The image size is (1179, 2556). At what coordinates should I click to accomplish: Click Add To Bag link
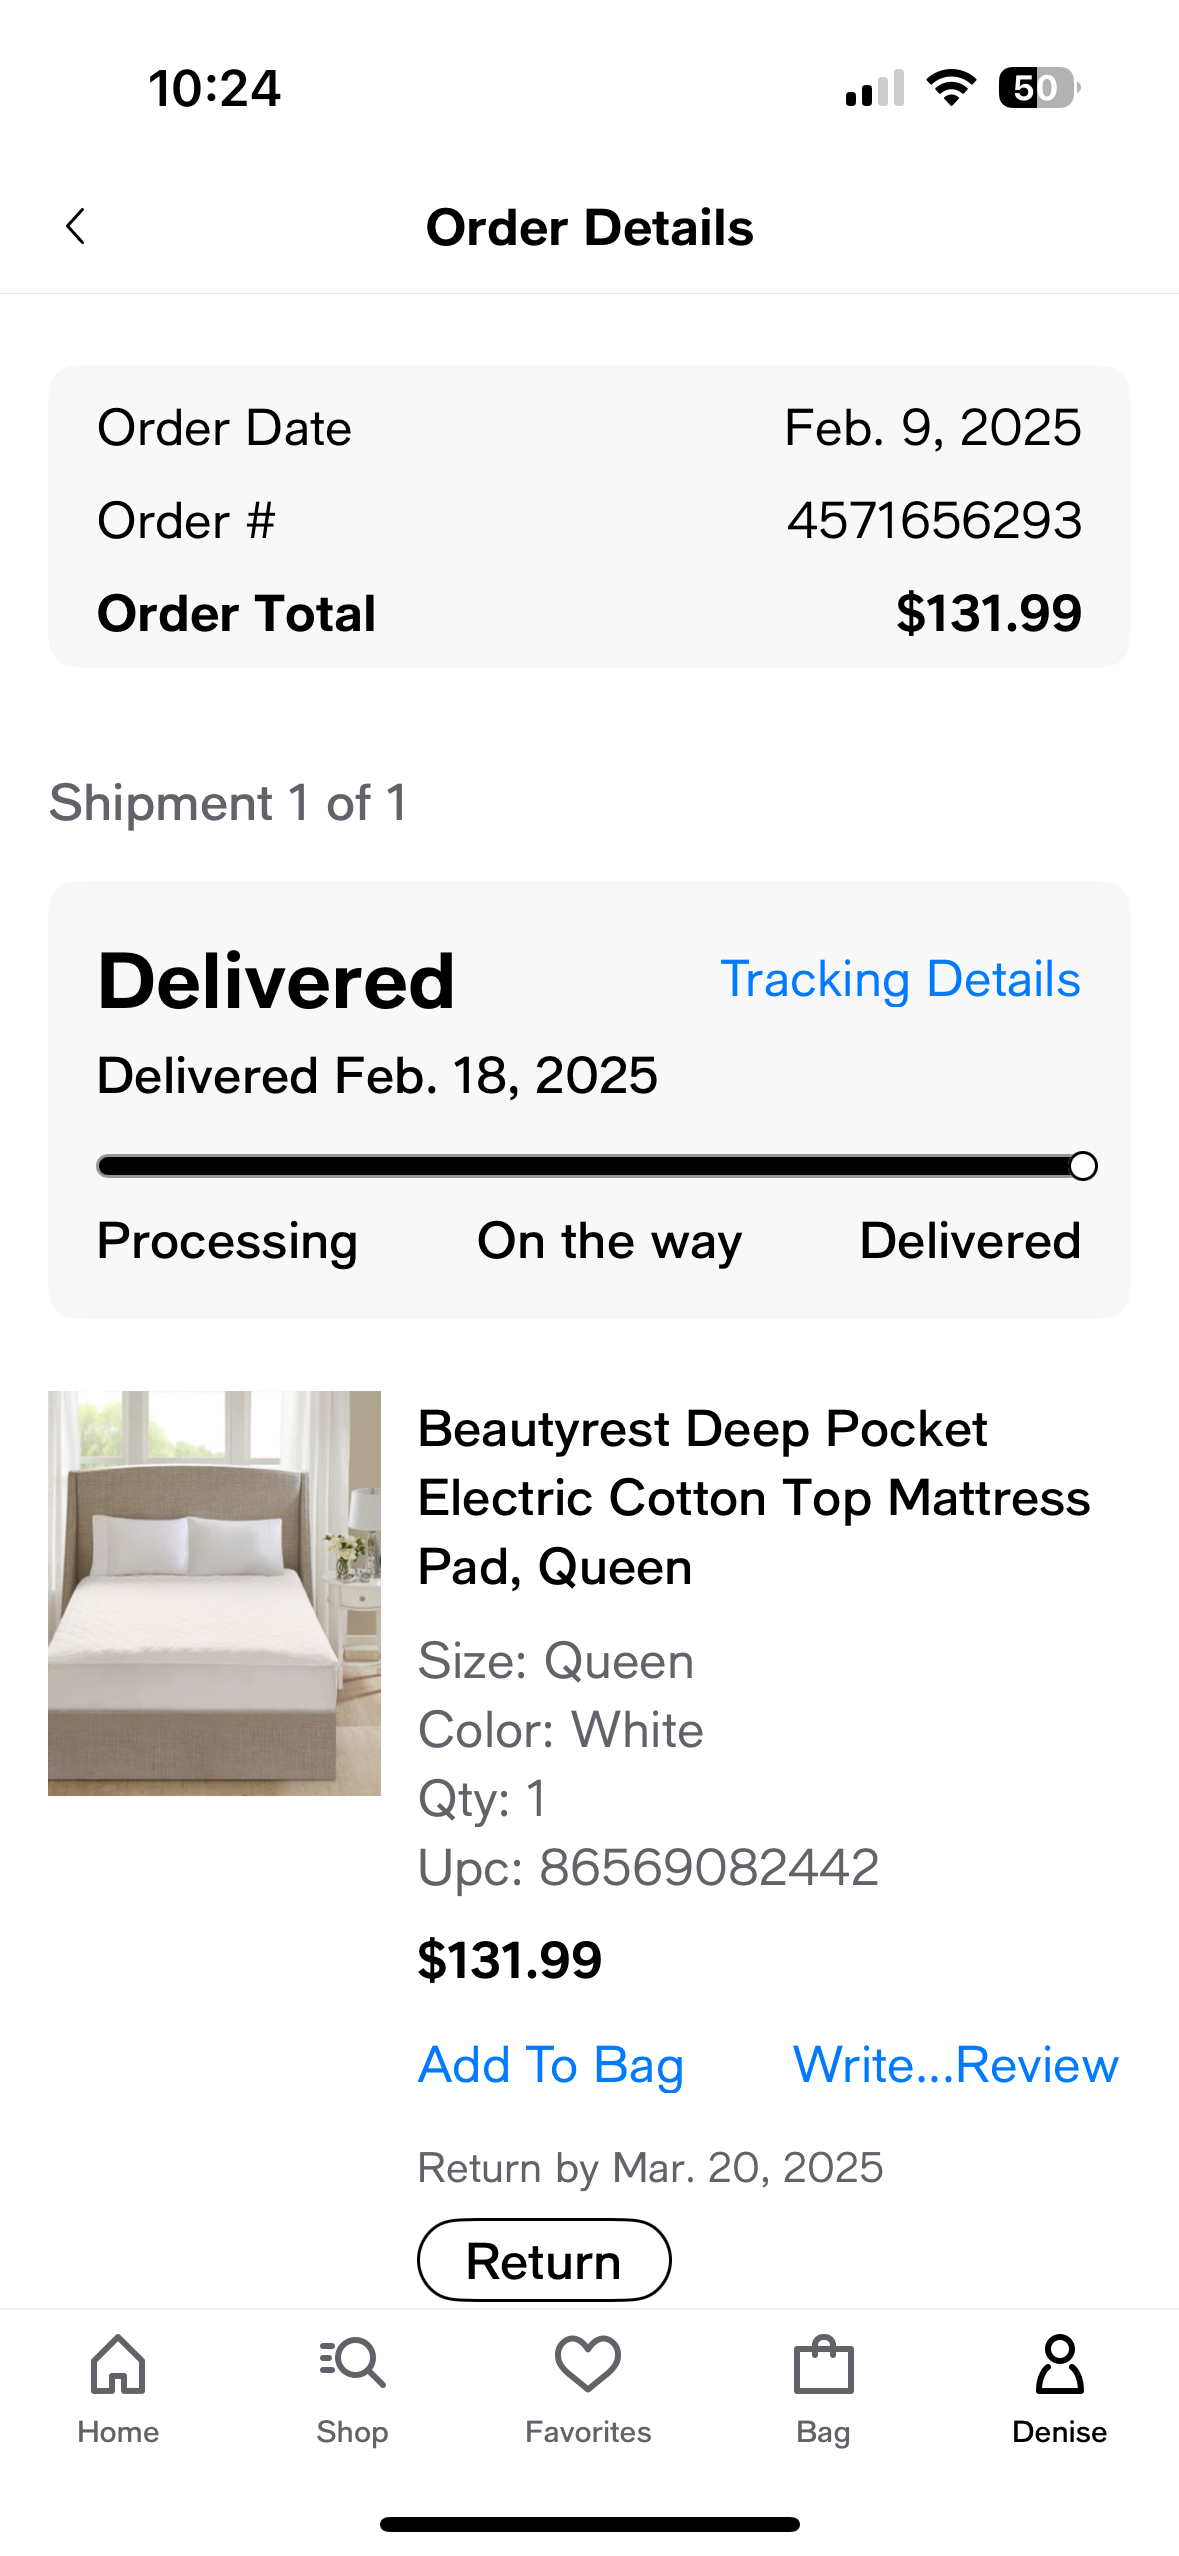pyautogui.click(x=551, y=2066)
